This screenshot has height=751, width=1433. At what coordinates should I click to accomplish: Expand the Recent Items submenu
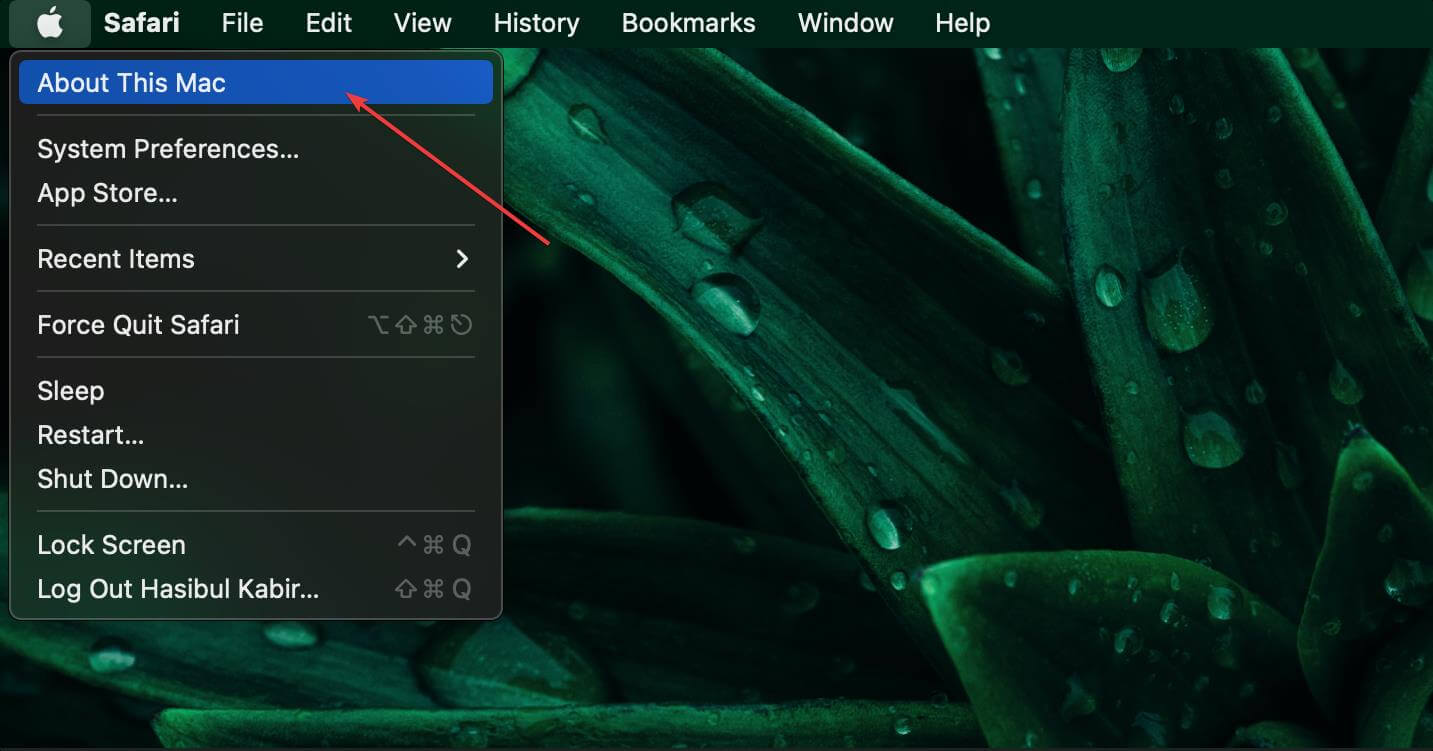pyautogui.click(x=256, y=259)
